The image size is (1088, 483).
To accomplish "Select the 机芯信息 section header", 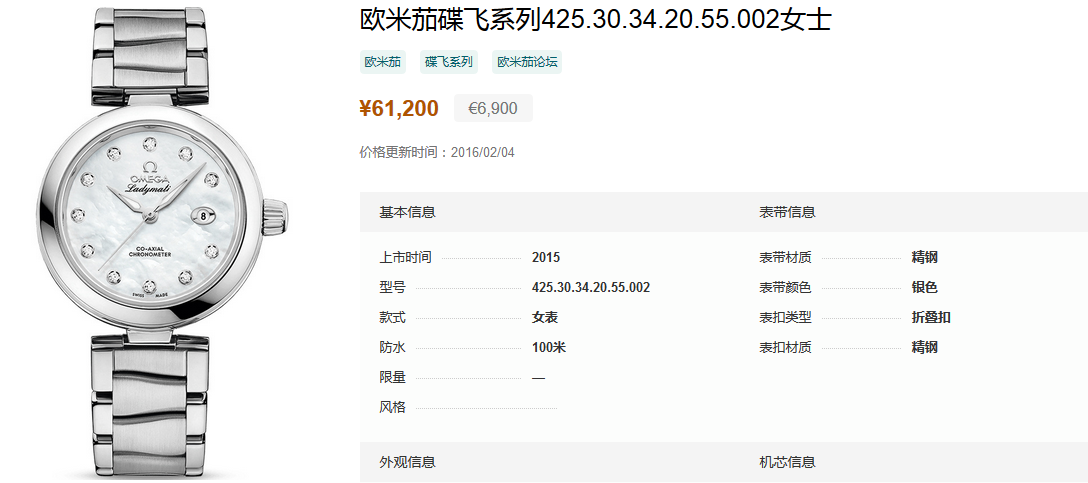I will pos(788,462).
